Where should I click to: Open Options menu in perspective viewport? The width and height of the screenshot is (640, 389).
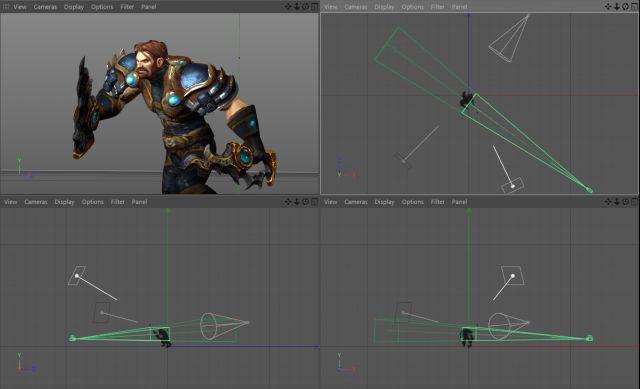pyautogui.click(x=102, y=7)
